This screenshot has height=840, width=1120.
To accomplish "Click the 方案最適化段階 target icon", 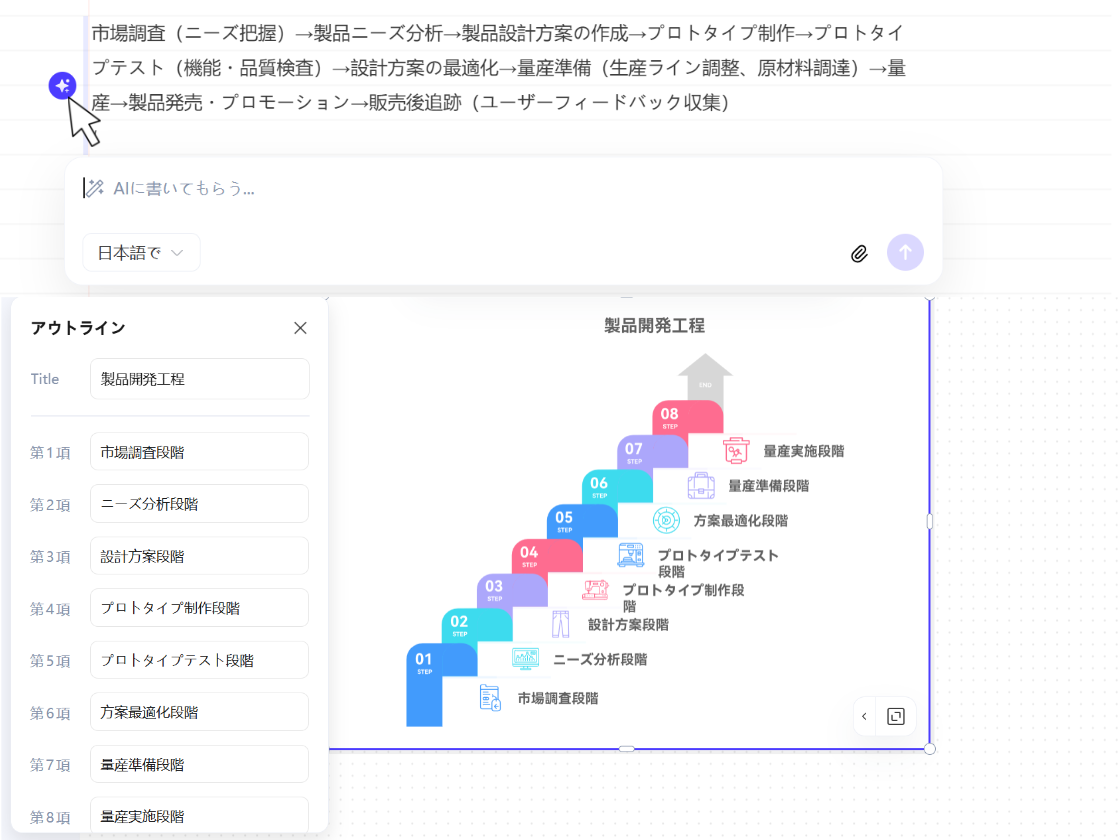I will point(666,521).
